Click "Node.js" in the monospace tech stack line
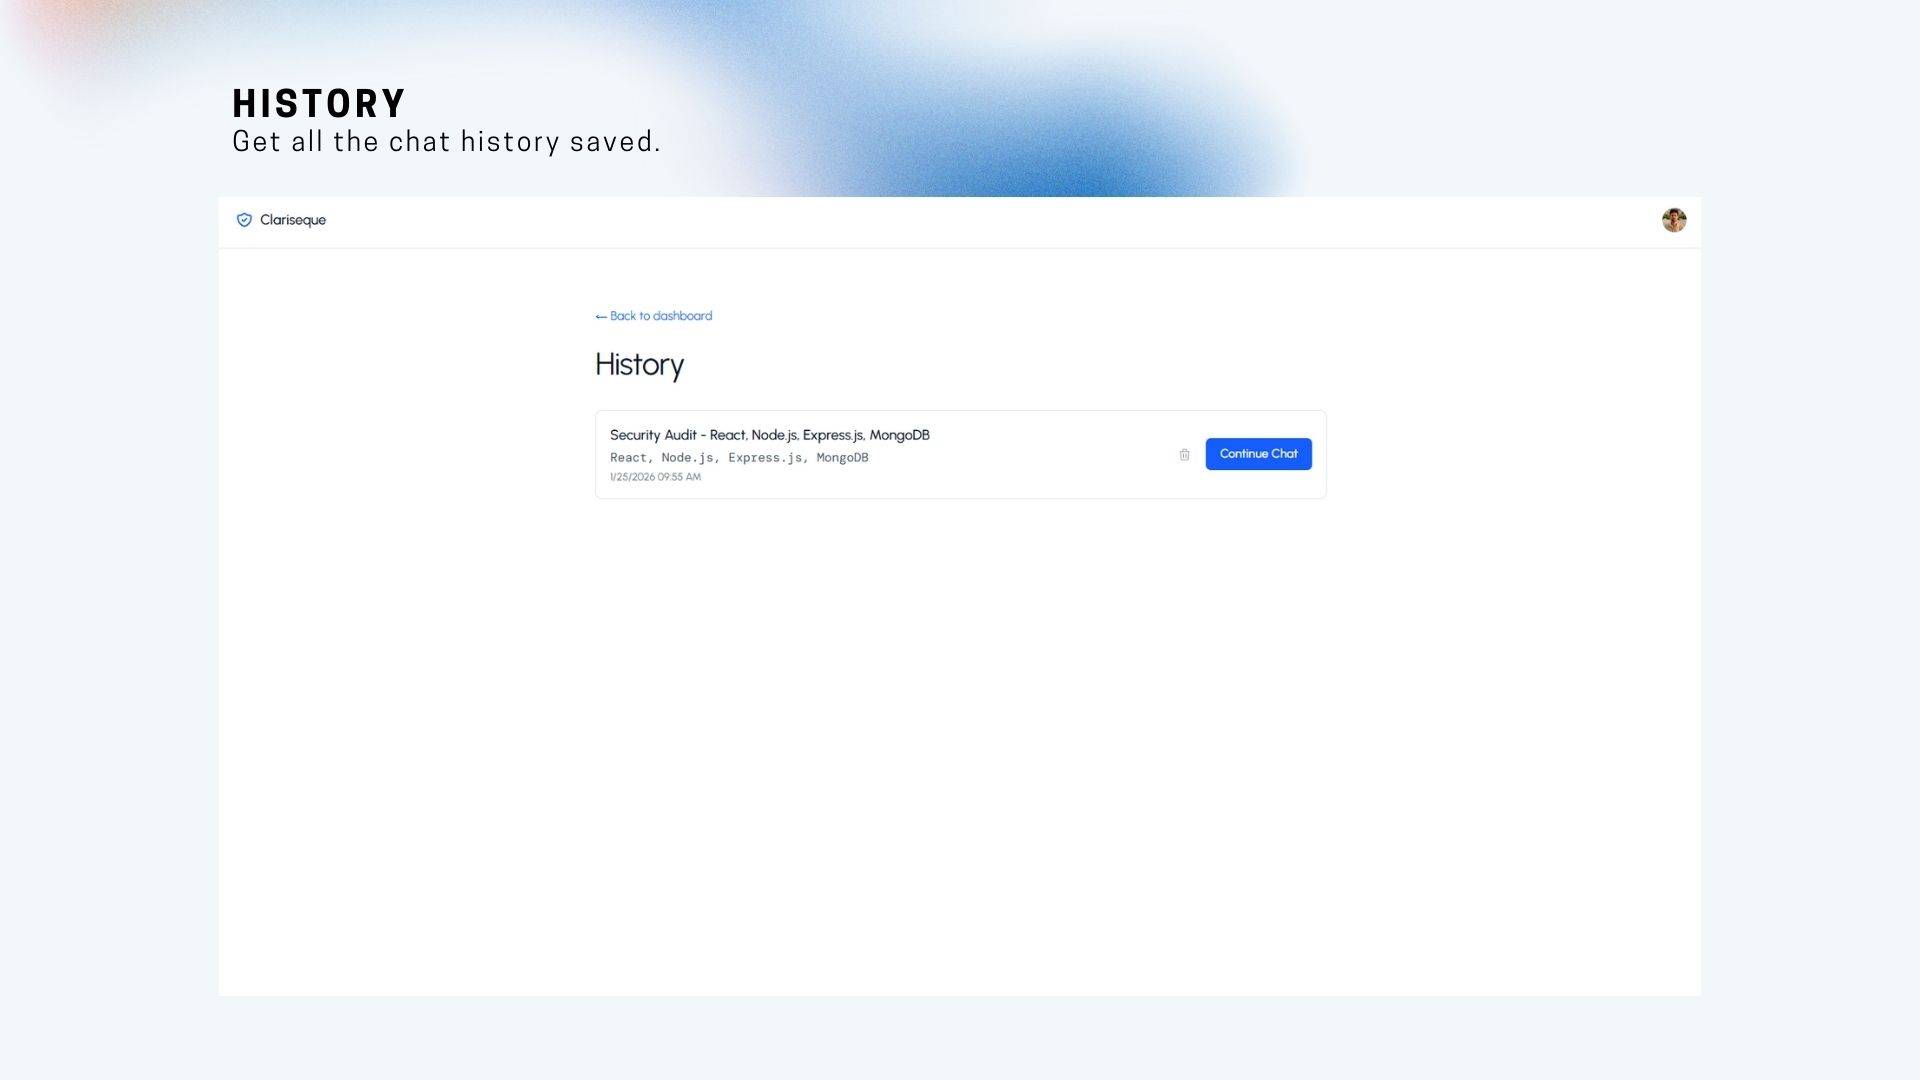 click(687, 458)
